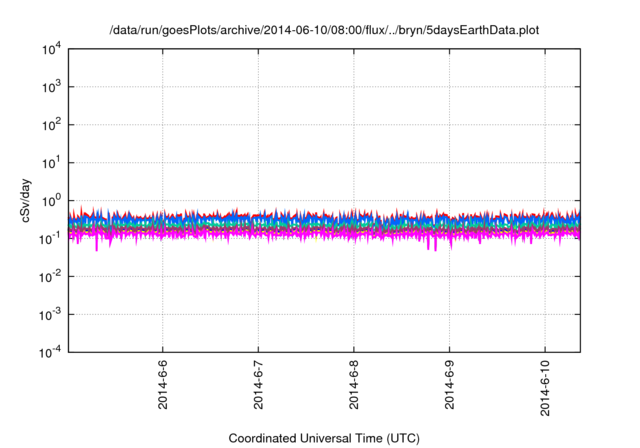Click the 10^4 y-axis tick label
The height and width of the screenshot is (448, 640).
[x=51, y=49]
